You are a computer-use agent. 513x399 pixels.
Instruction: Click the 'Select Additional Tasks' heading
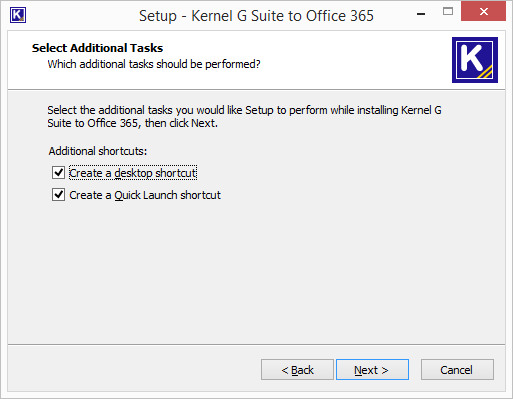point(97,48)
